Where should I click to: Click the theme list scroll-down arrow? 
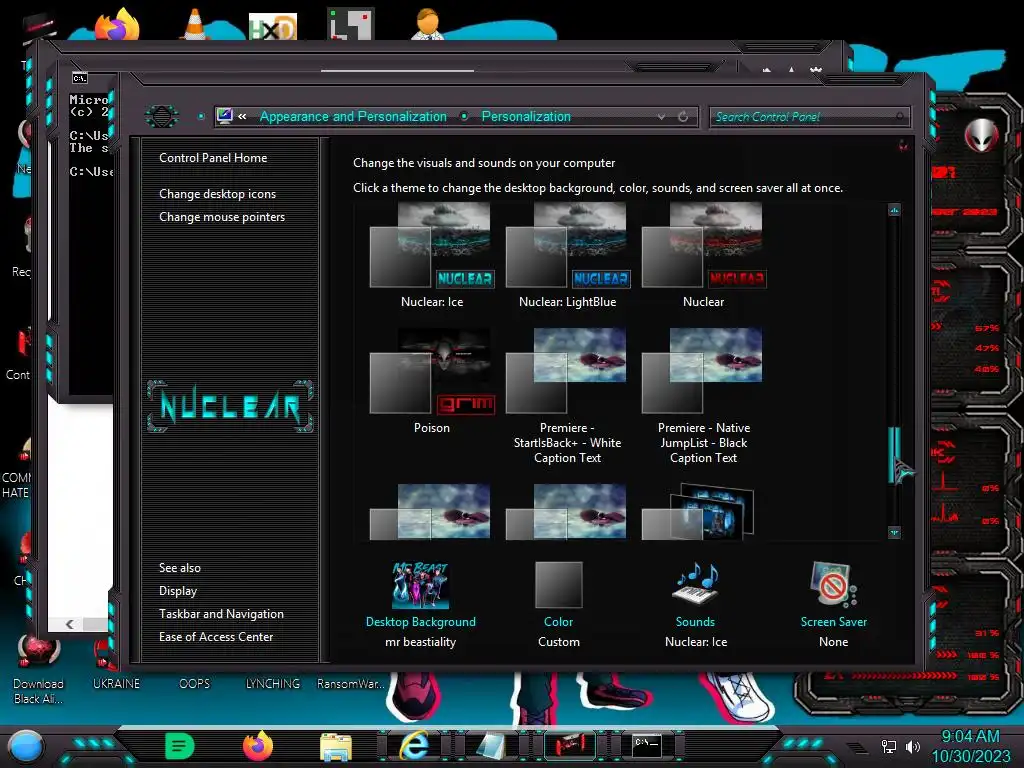(x=894, y=533)
